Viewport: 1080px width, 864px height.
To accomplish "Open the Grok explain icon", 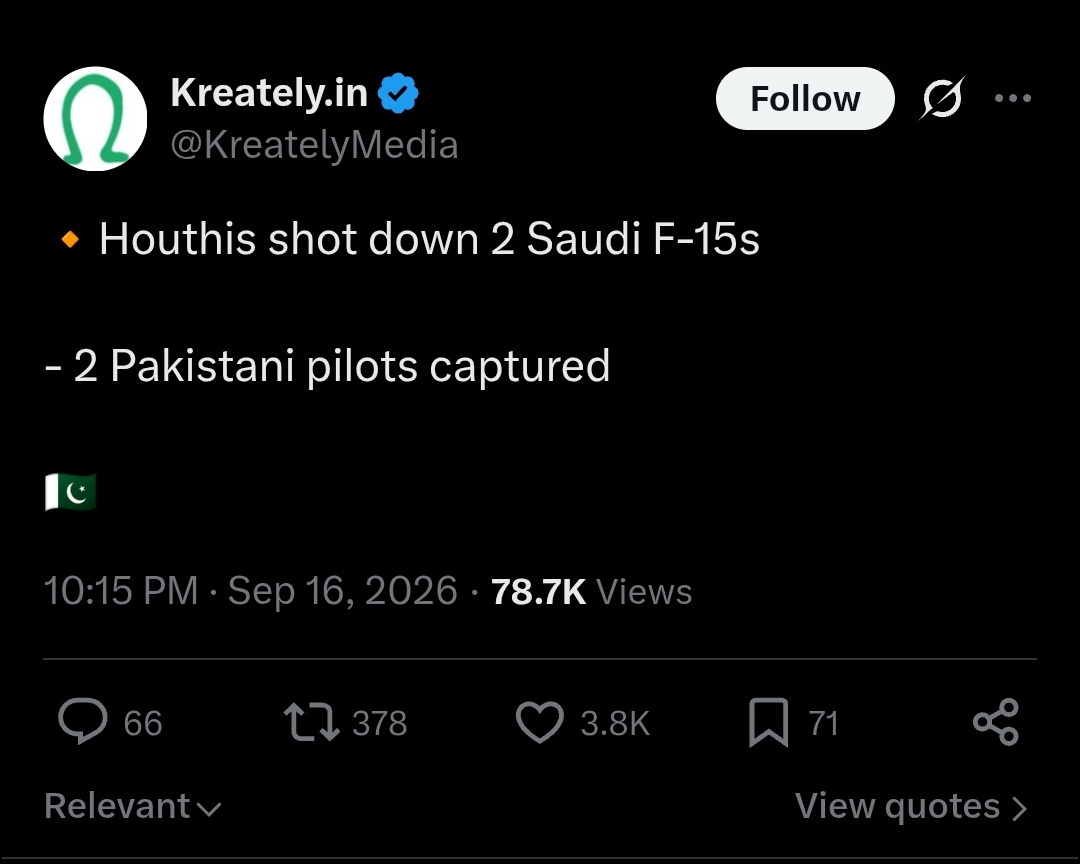I will [x=942, y=98].
